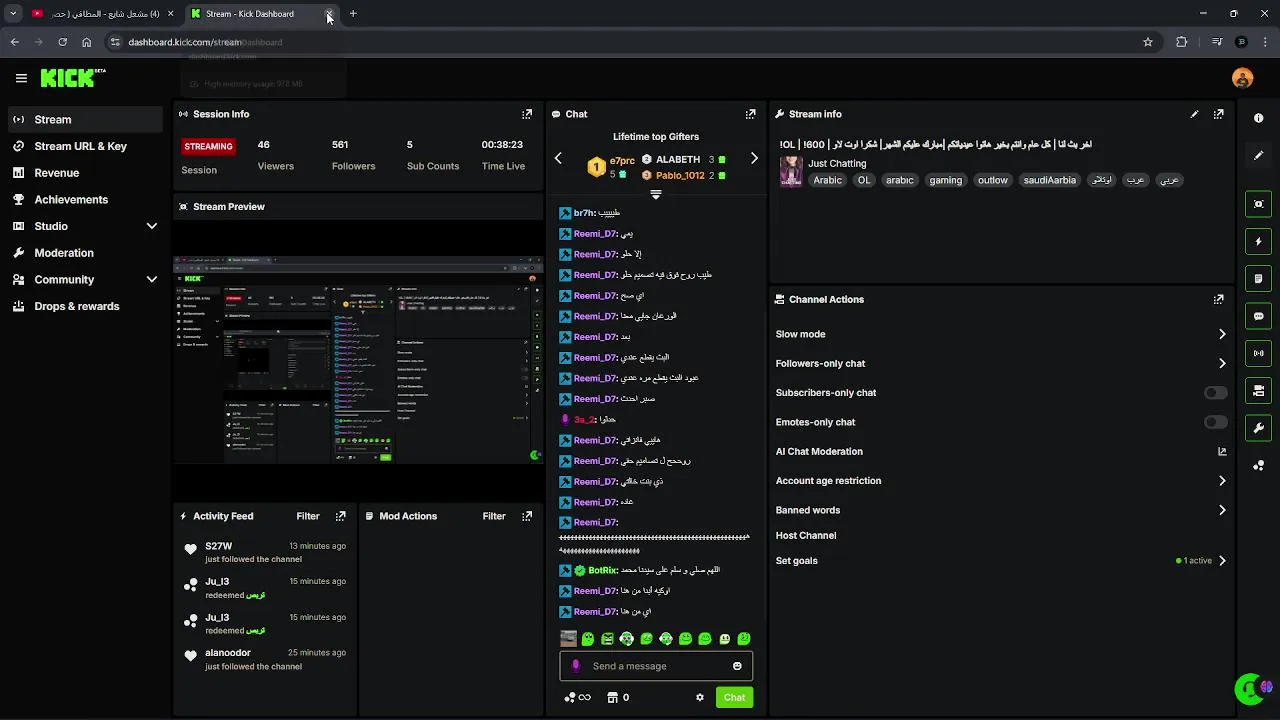Open chat settings gear icon

(x=700, y=697)
